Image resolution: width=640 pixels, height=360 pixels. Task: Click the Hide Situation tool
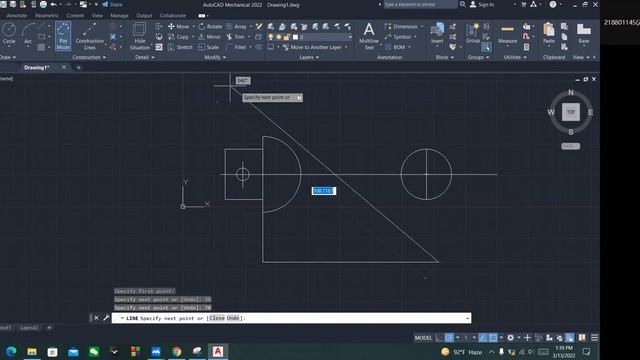(140, 36)
